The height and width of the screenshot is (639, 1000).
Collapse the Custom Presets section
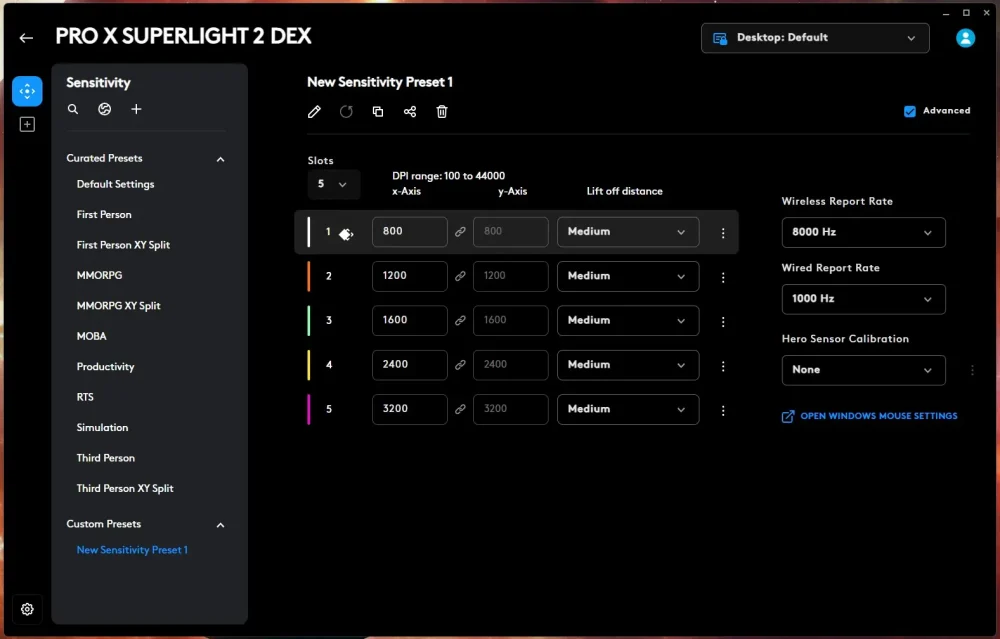coord(220,525)
